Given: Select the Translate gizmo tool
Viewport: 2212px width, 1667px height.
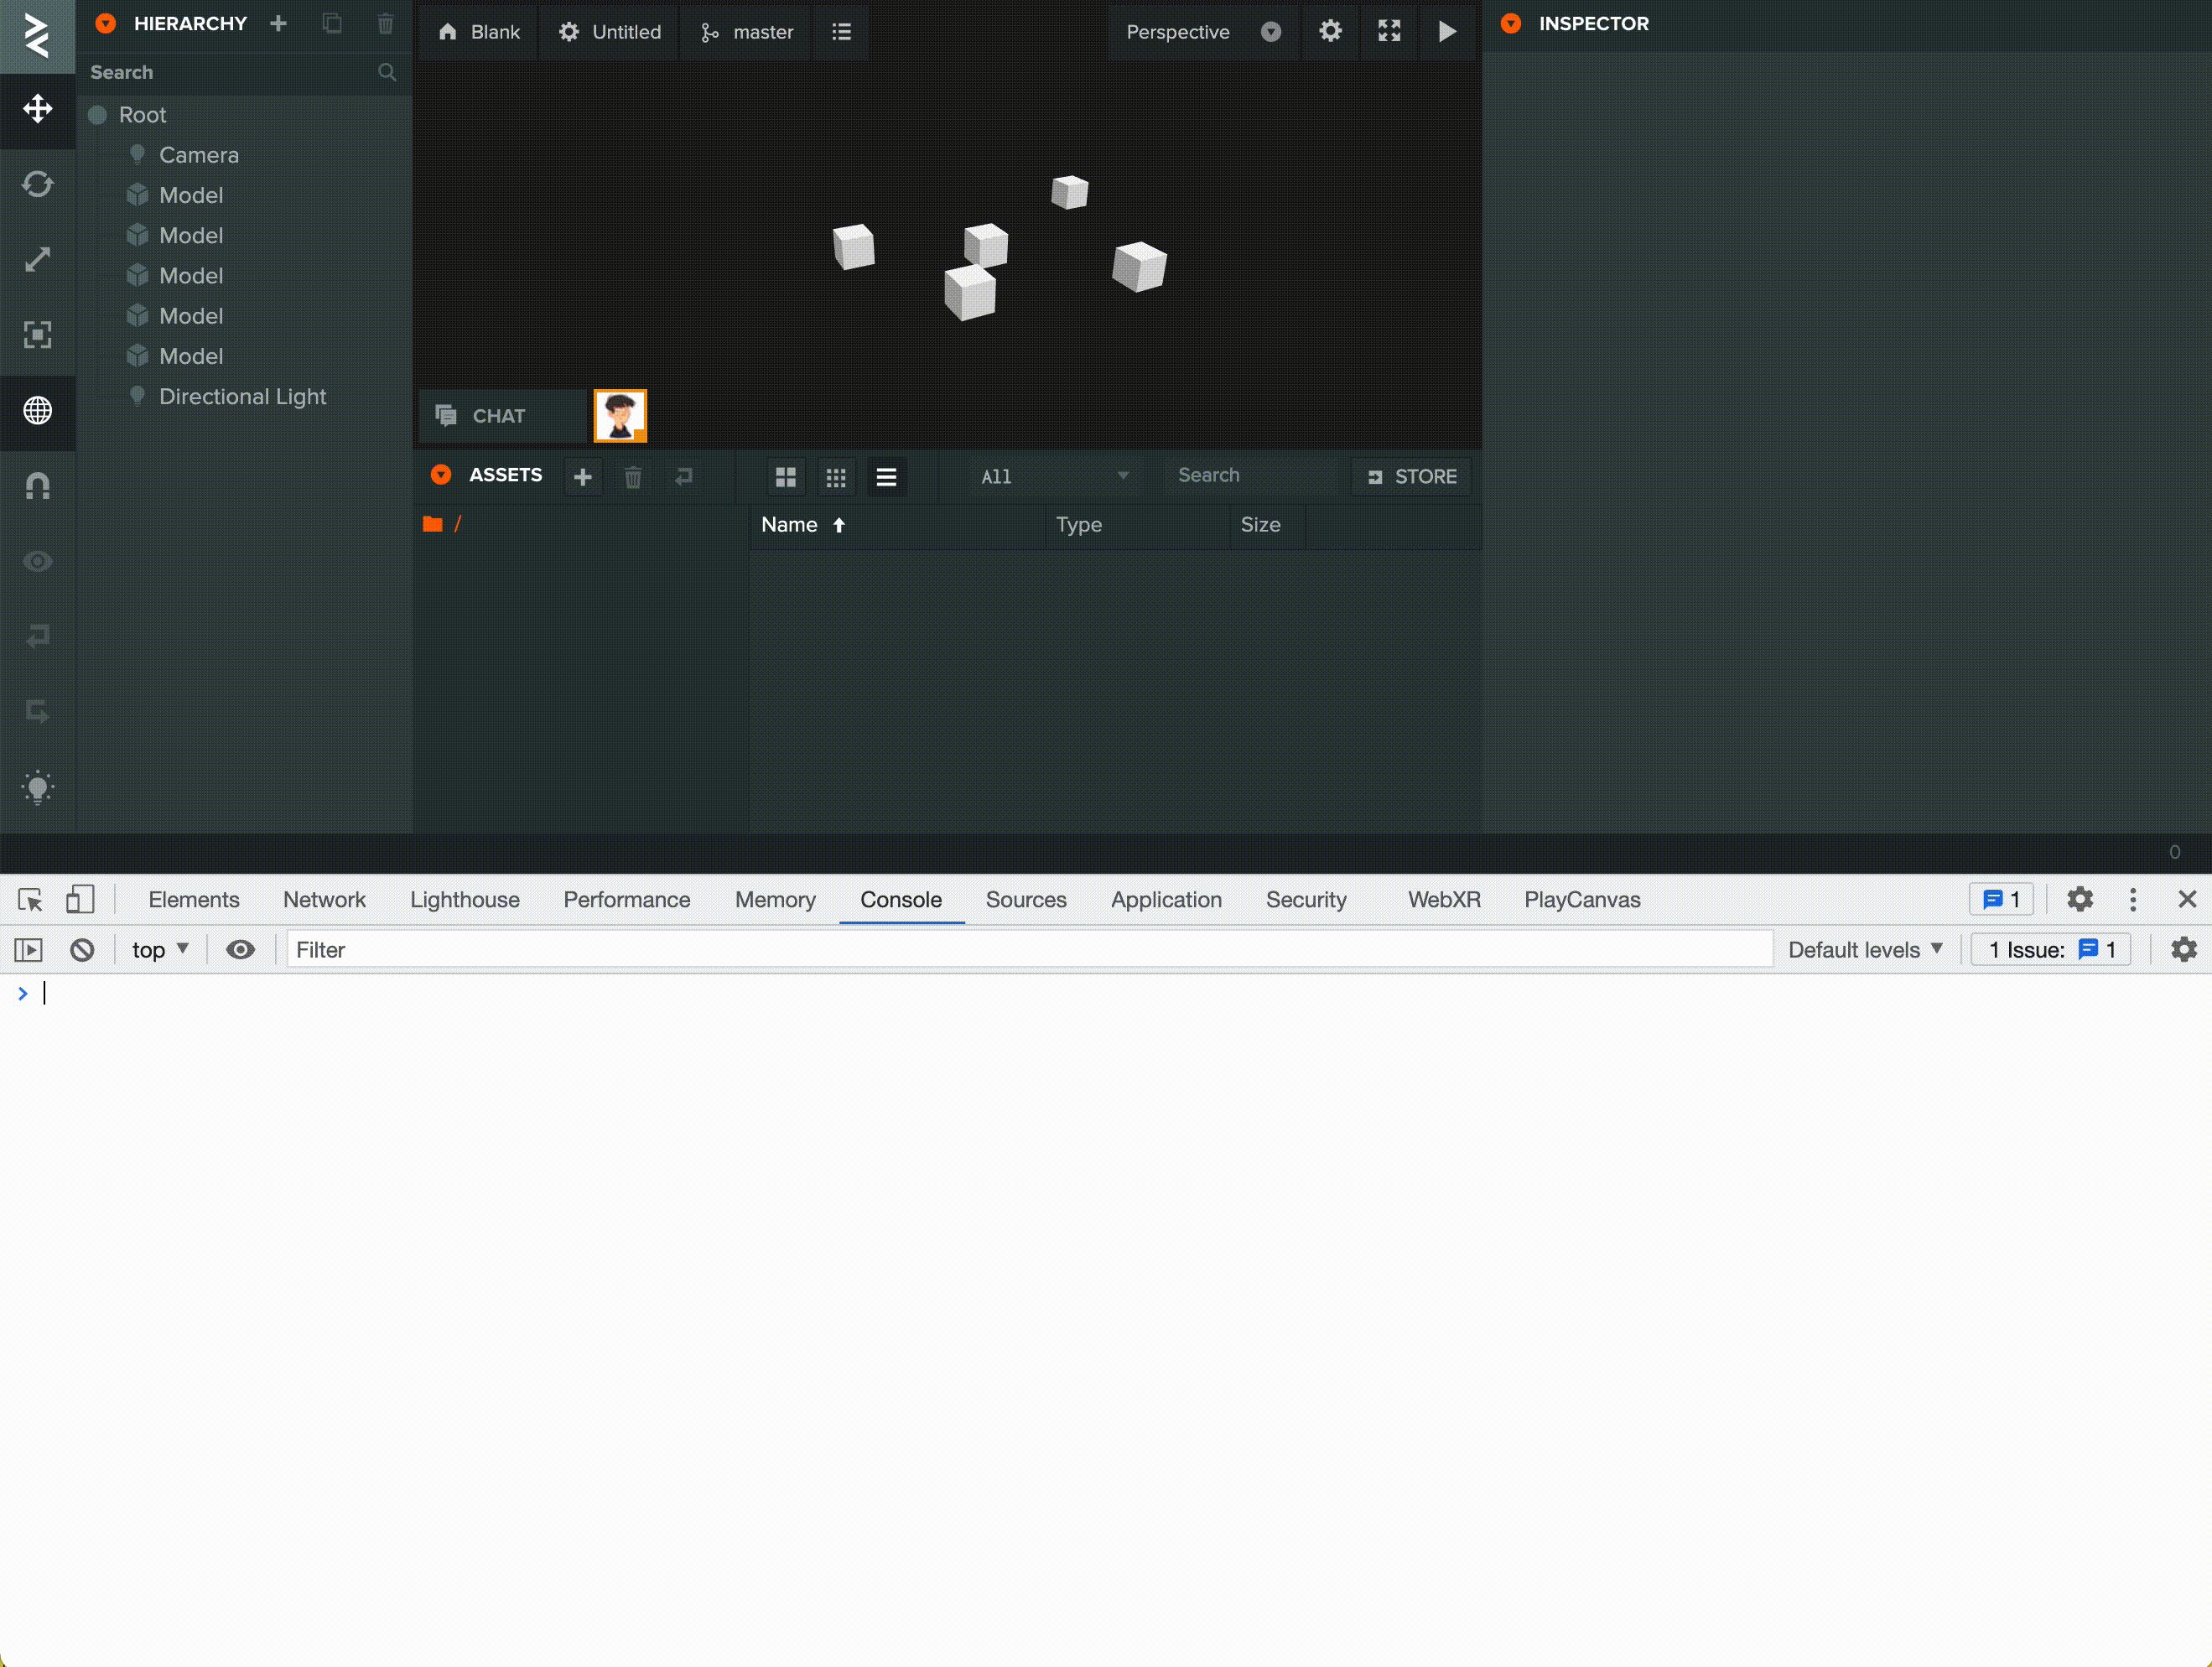Looking at the screenshot, I should tap(37, 109).
